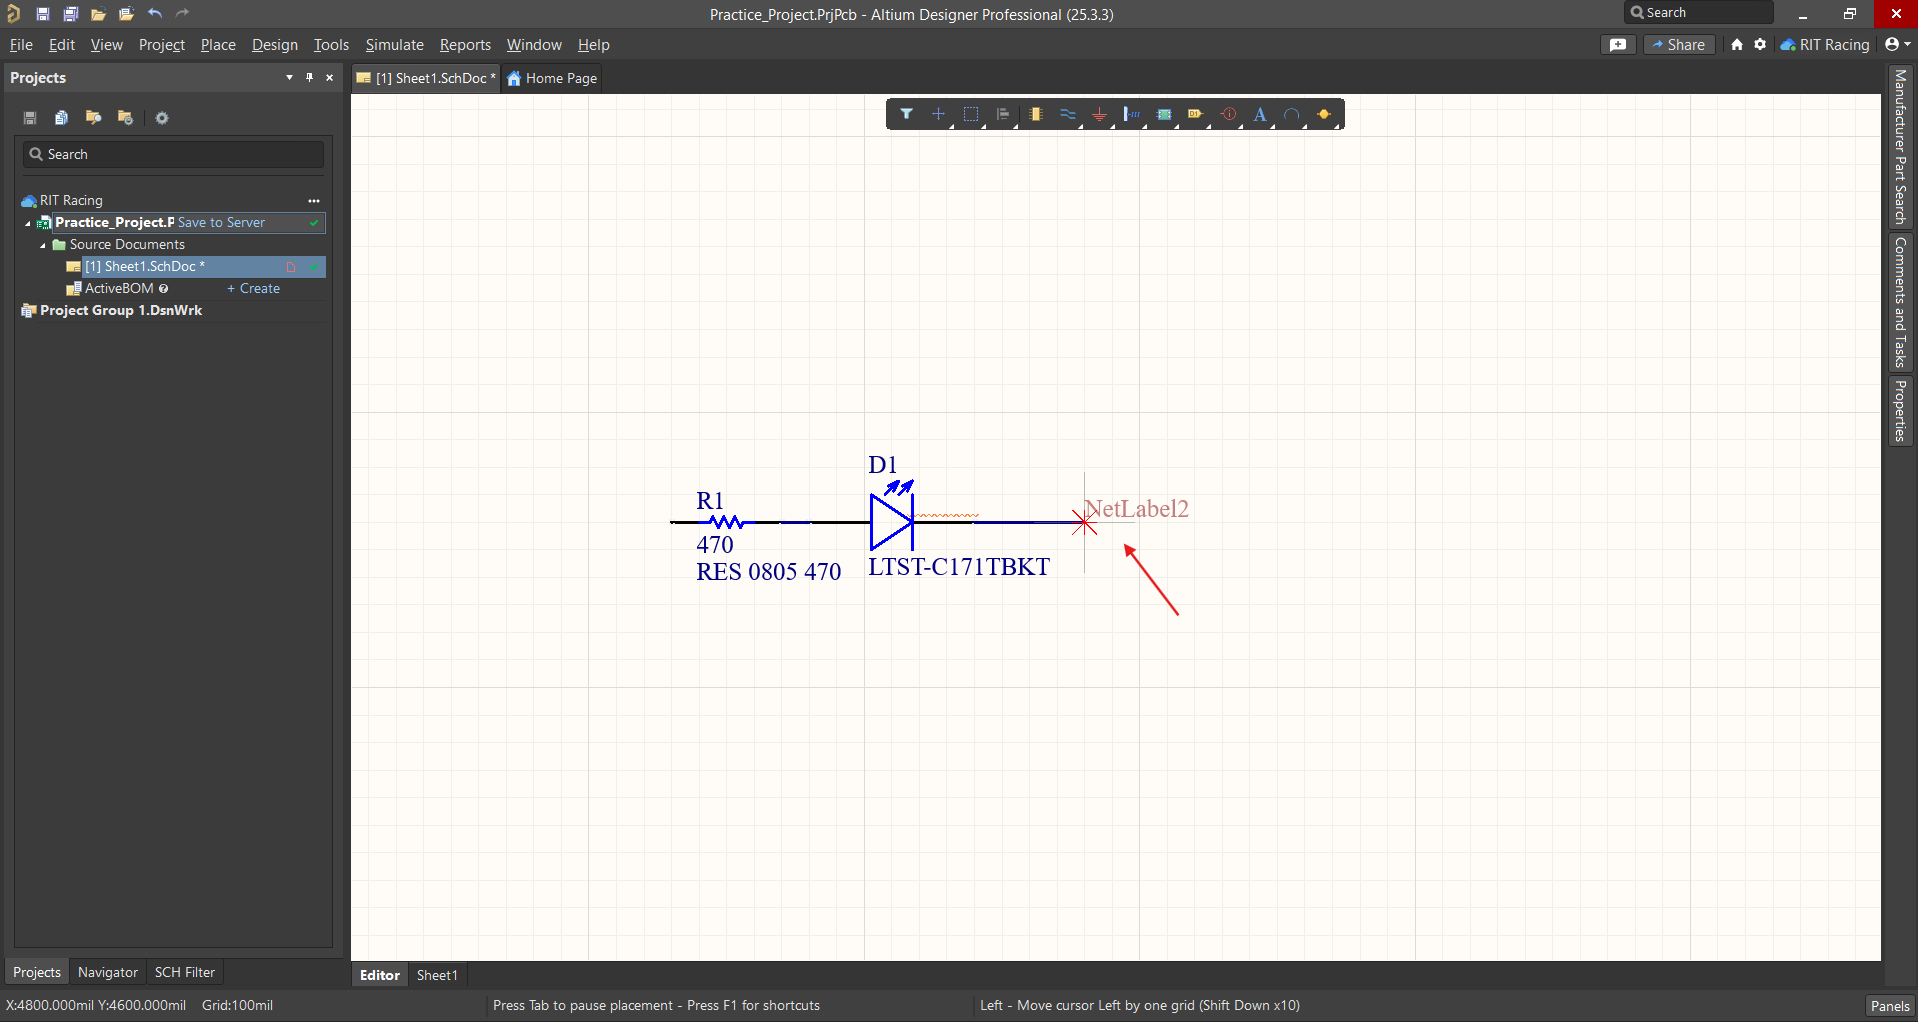Choose the dashed rectangle selection tool
Image resolution: width=1918 pixels, height=1022 pixels.
[970, 114]
